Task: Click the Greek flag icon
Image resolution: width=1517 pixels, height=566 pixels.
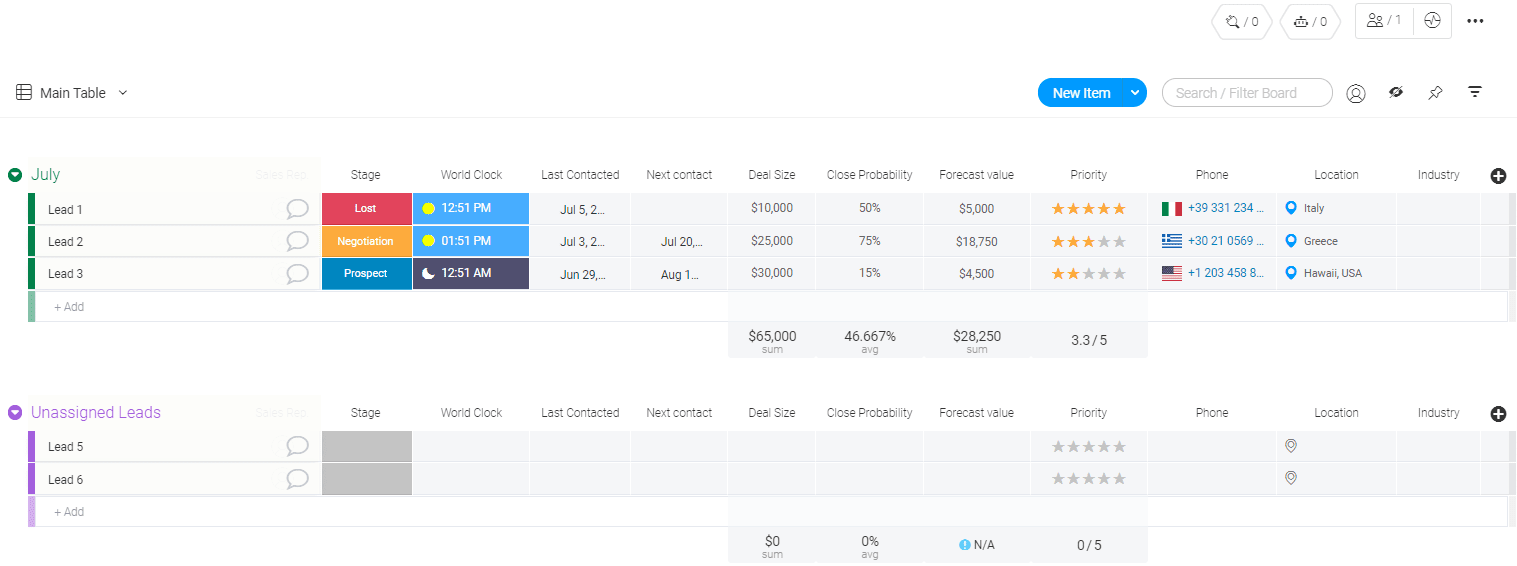Action: (x=1172, y=241)
